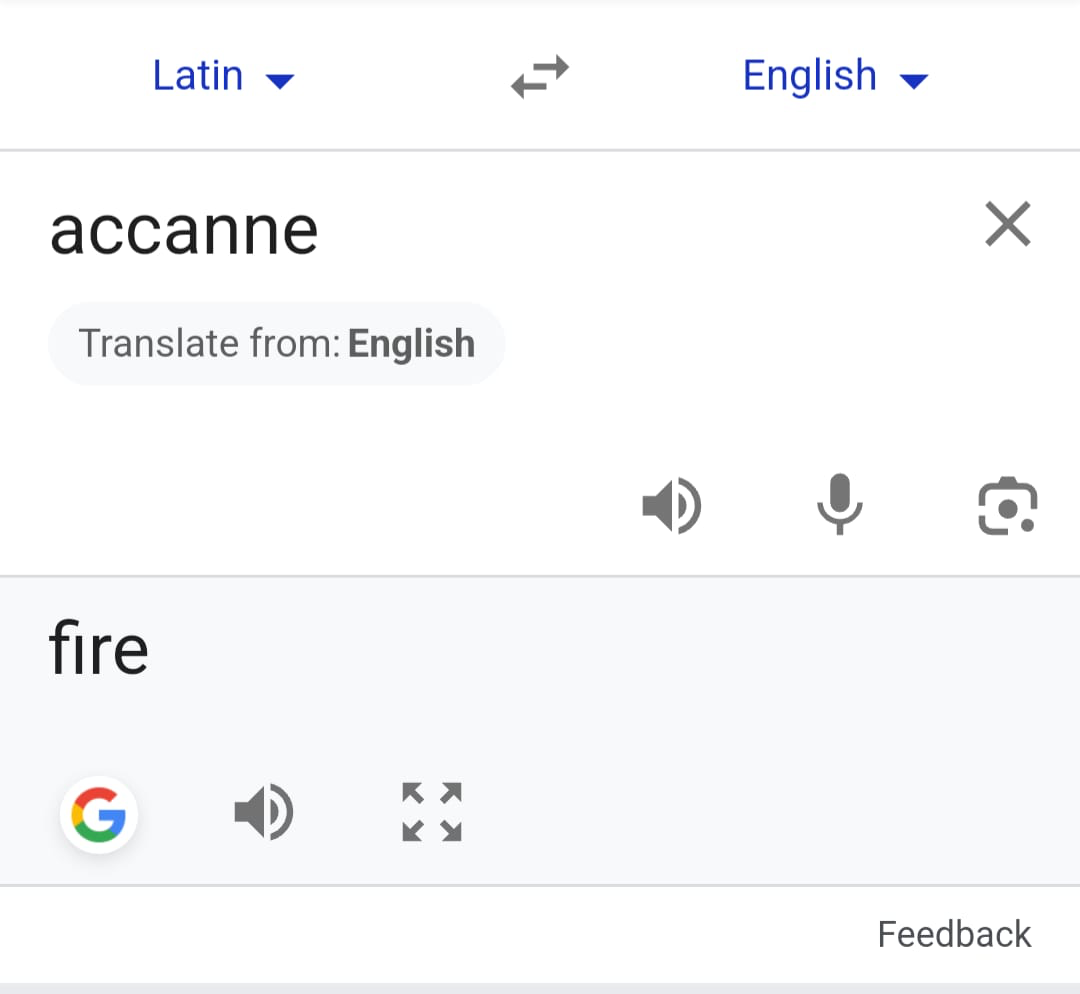The width and height of the screenshot is (1080, 994).
Task: Play audio of the translation "fire"
Action: tap(264, 812)
